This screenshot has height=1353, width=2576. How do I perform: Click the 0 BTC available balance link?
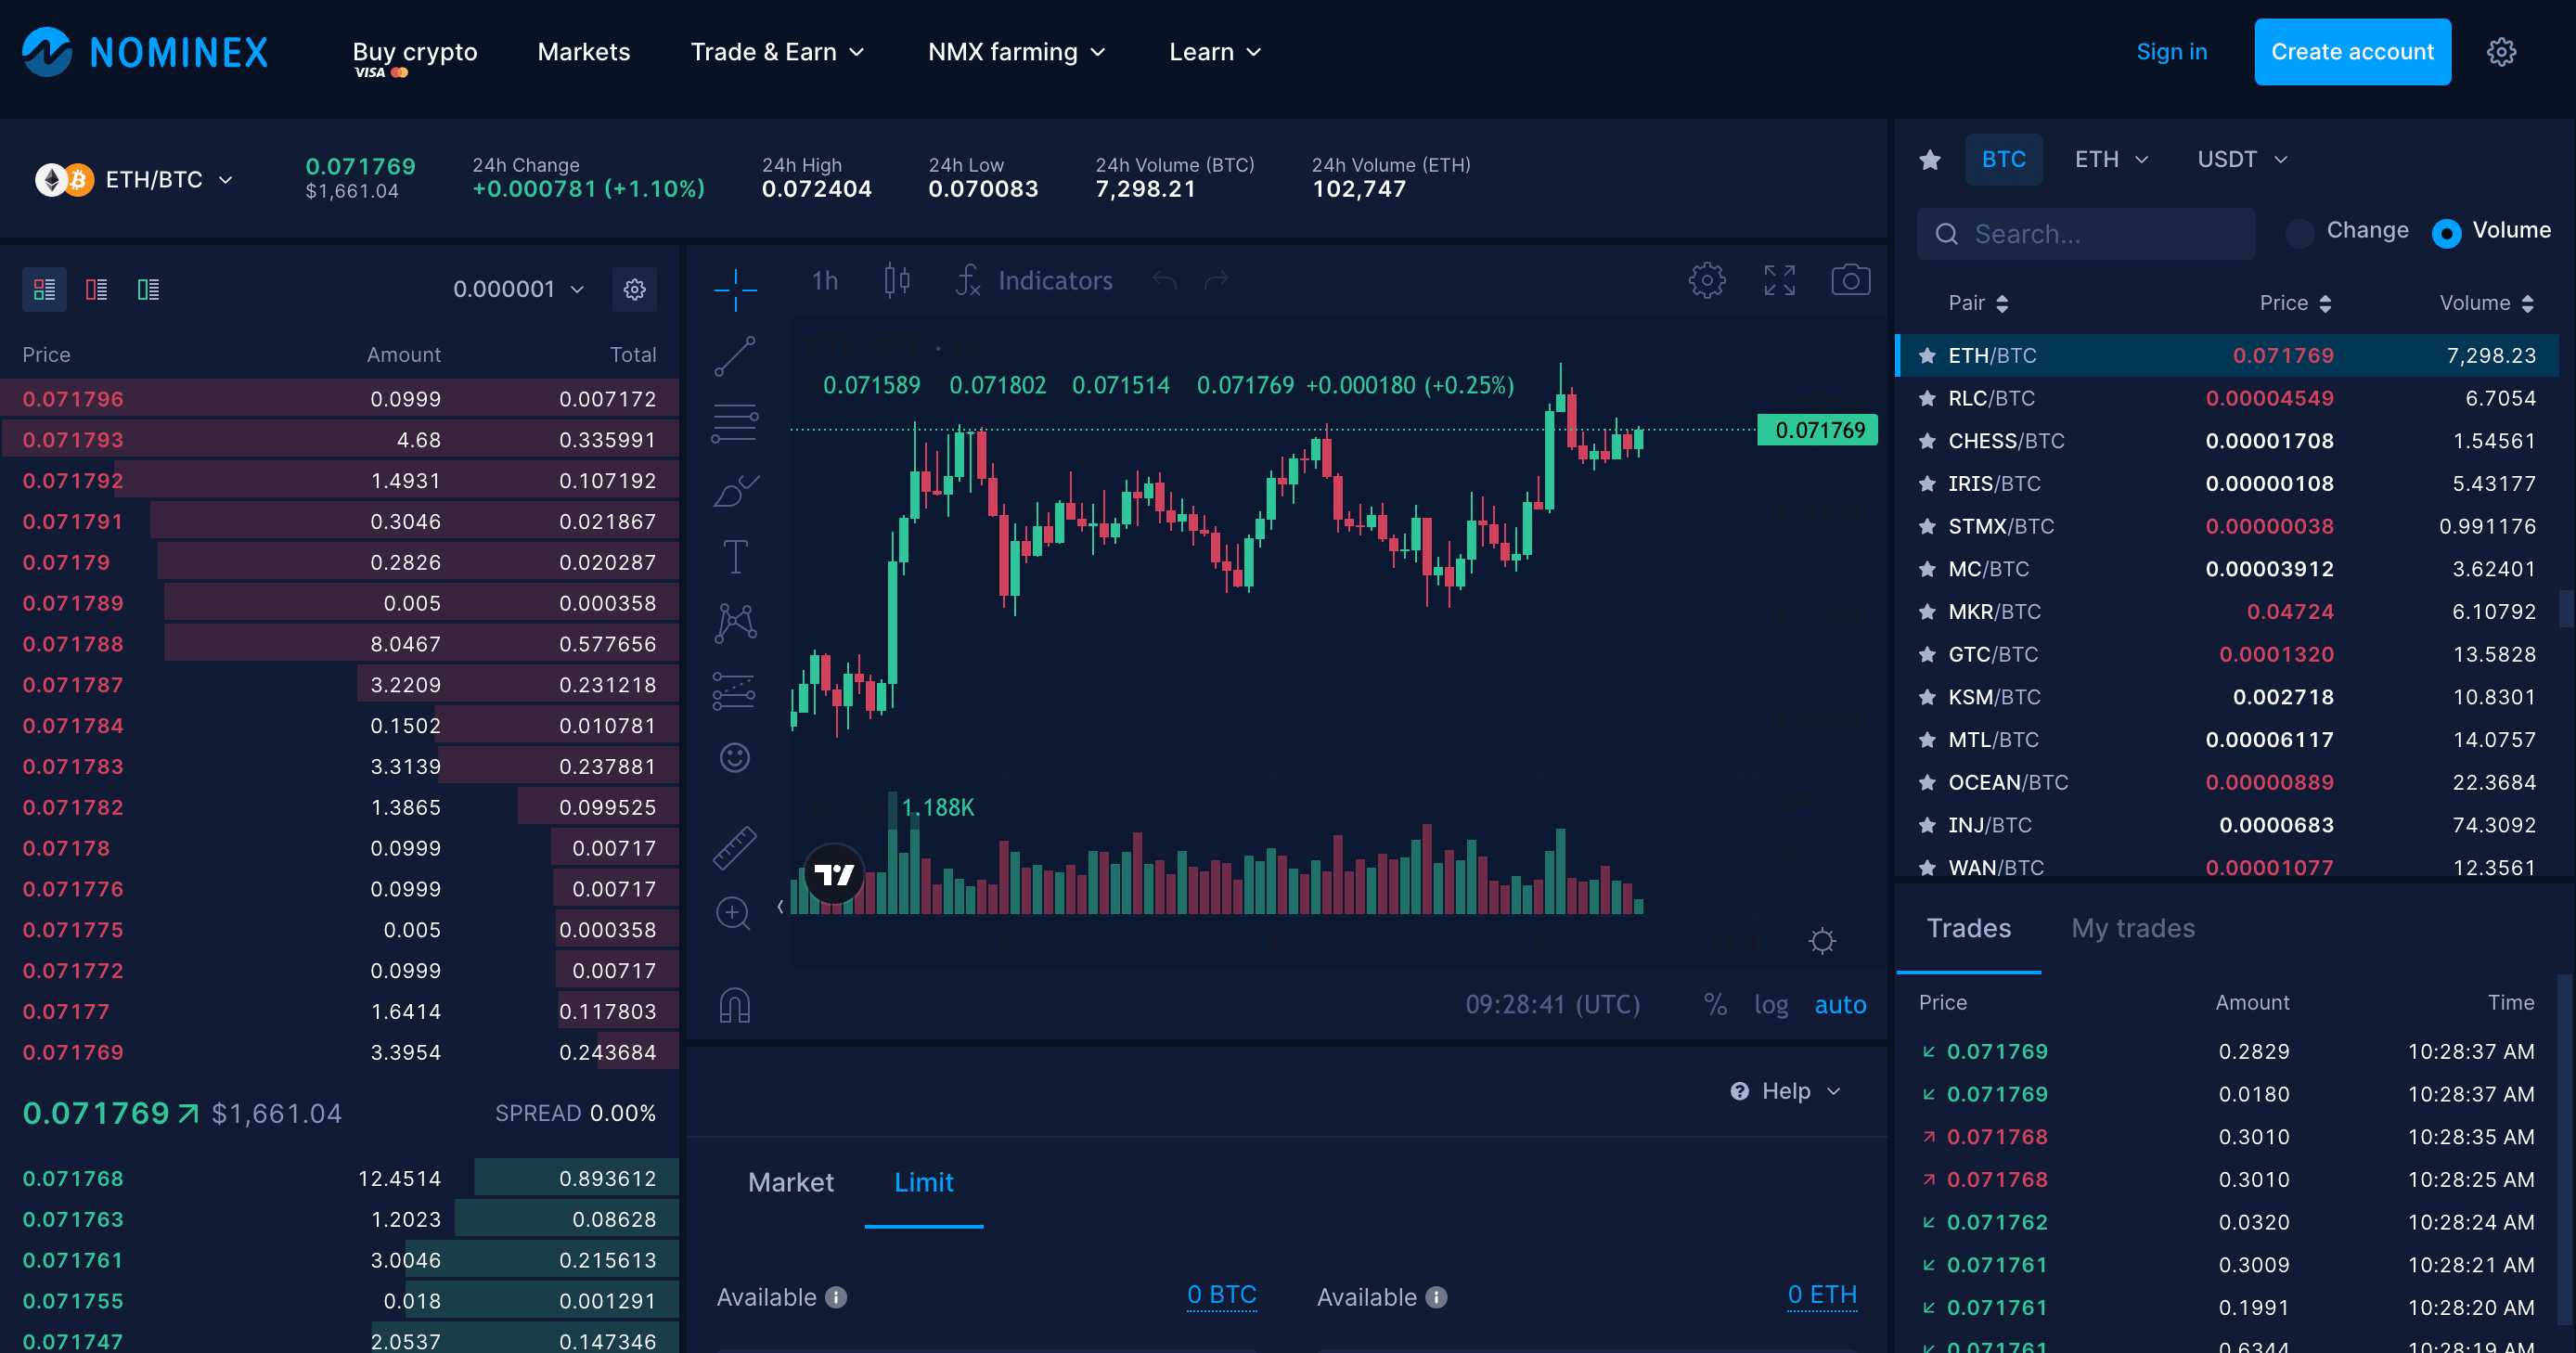[1221, 1295]
